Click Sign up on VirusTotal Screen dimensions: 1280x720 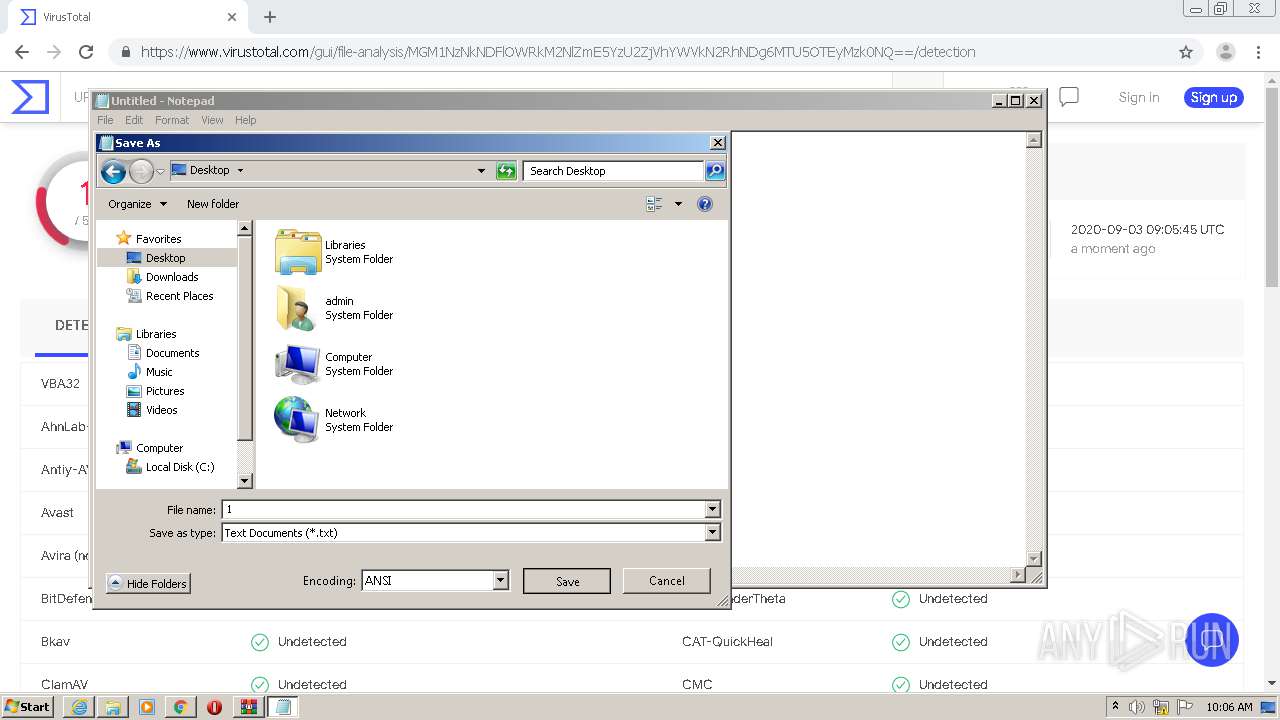point(1214,97)
